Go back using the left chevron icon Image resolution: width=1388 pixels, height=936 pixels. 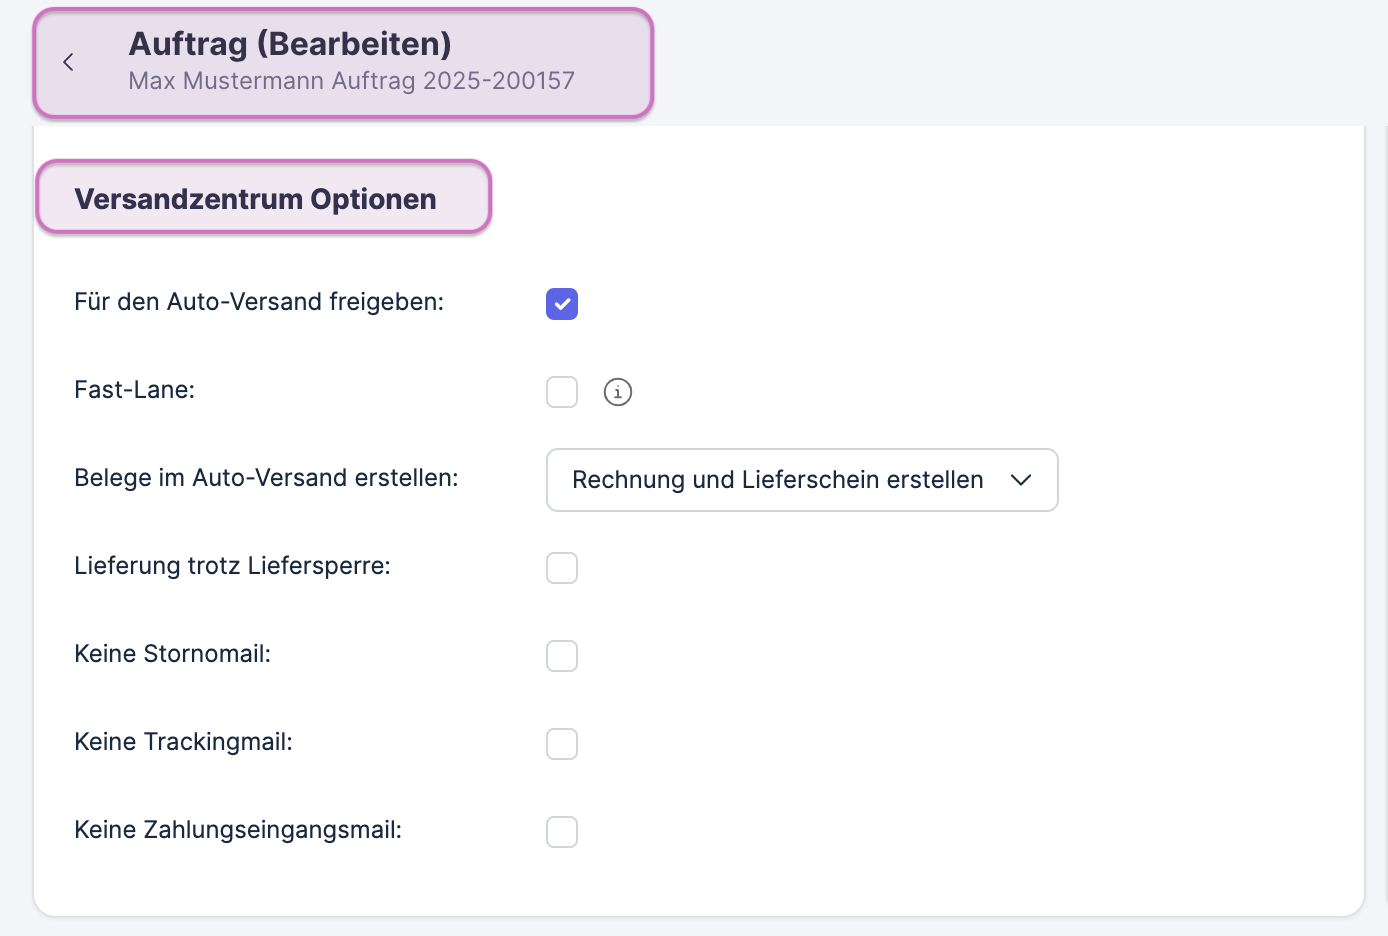(x=68, y=62)
